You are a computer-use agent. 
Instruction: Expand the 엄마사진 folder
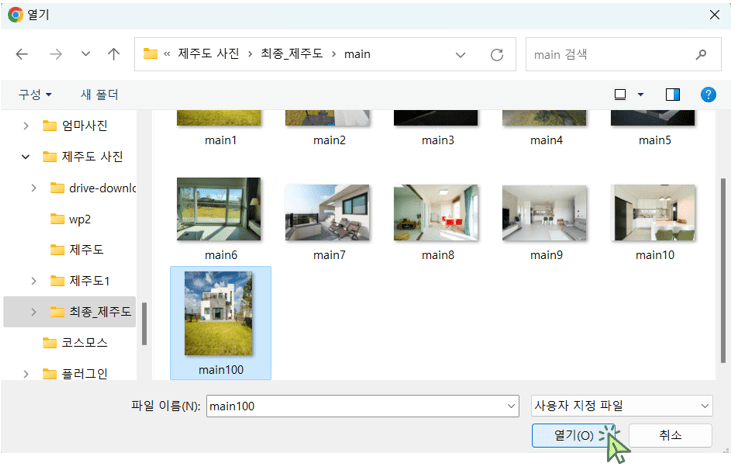(26, 126)
